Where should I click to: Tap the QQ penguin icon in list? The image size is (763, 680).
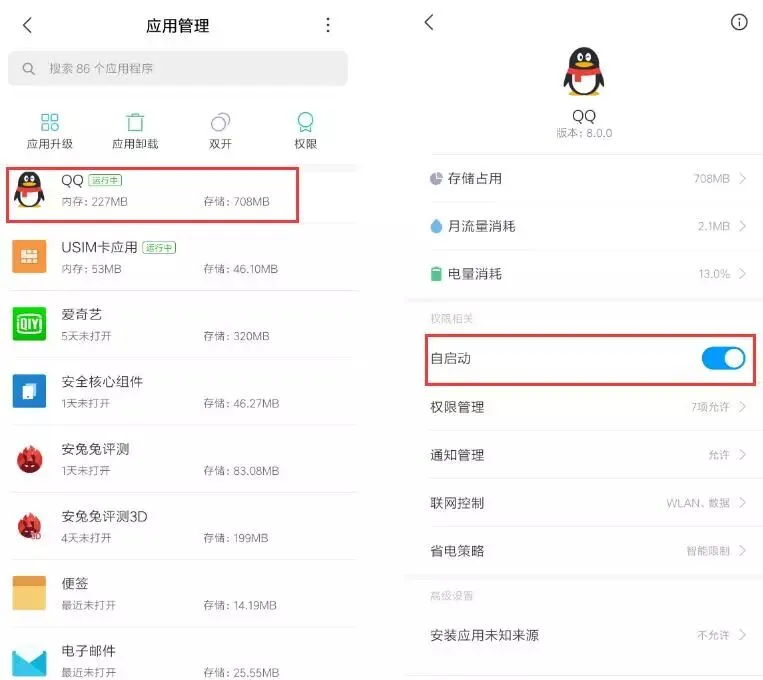[x=29, y=189]
